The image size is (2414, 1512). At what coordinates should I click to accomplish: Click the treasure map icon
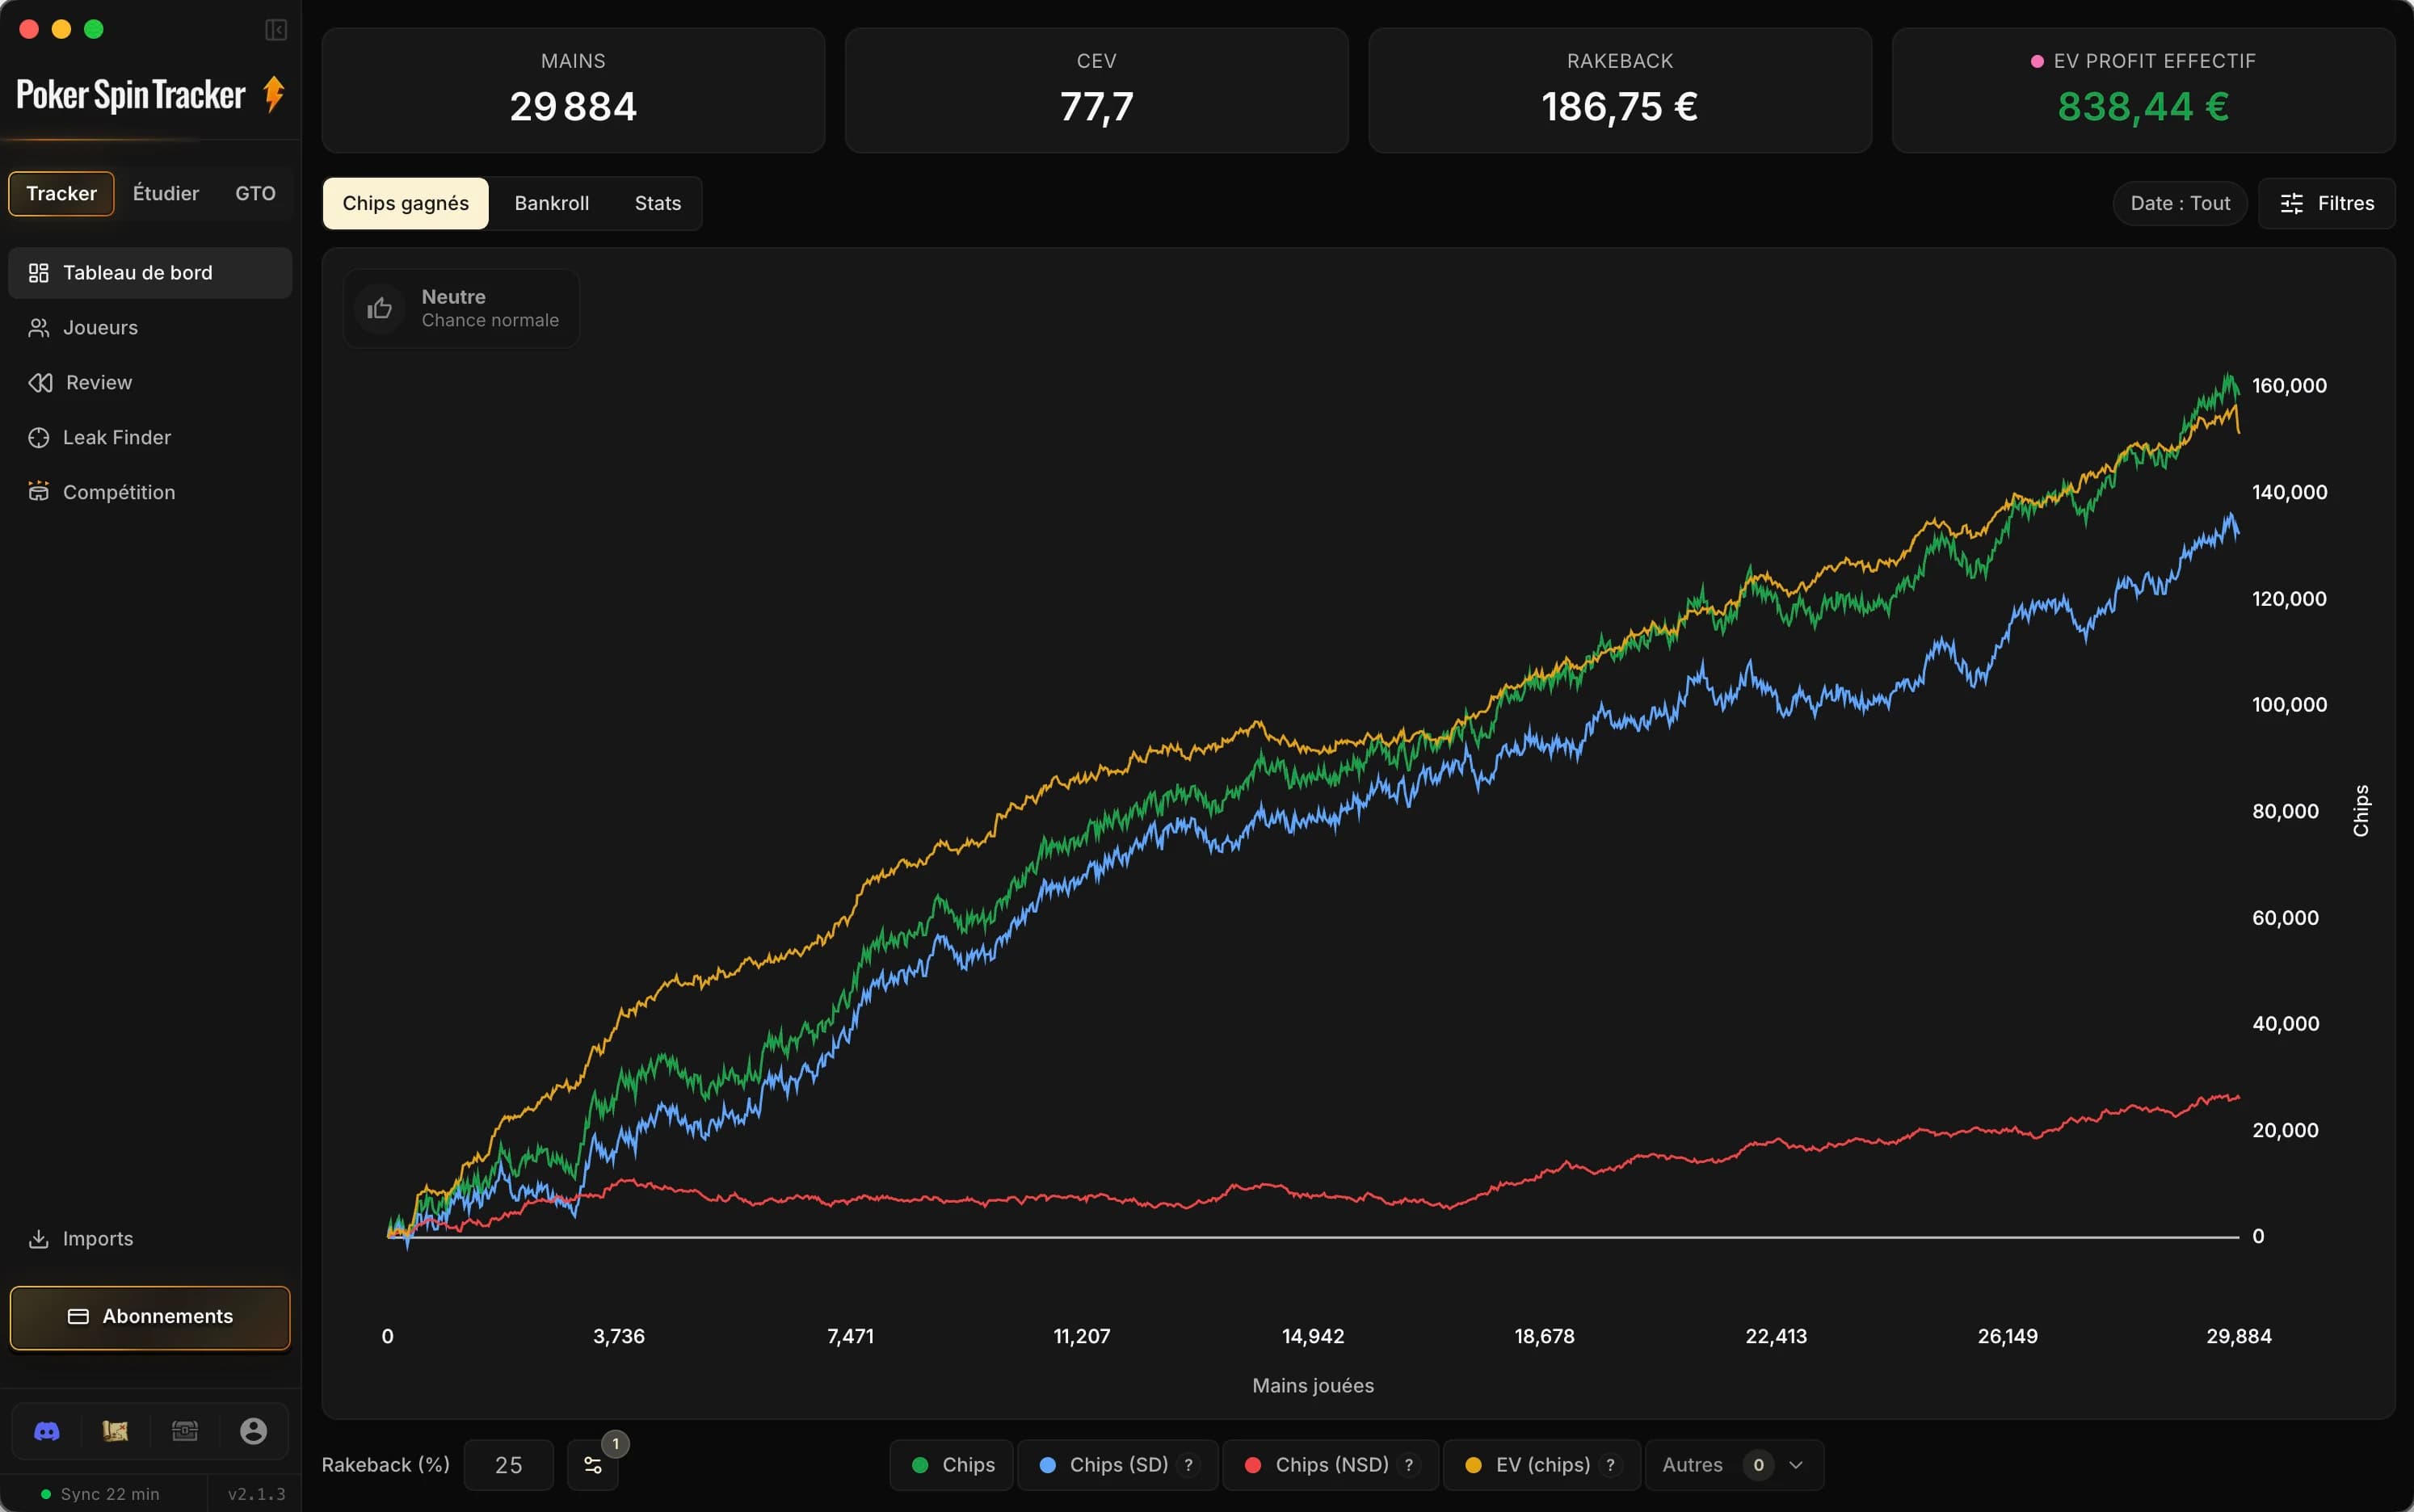115,1431
